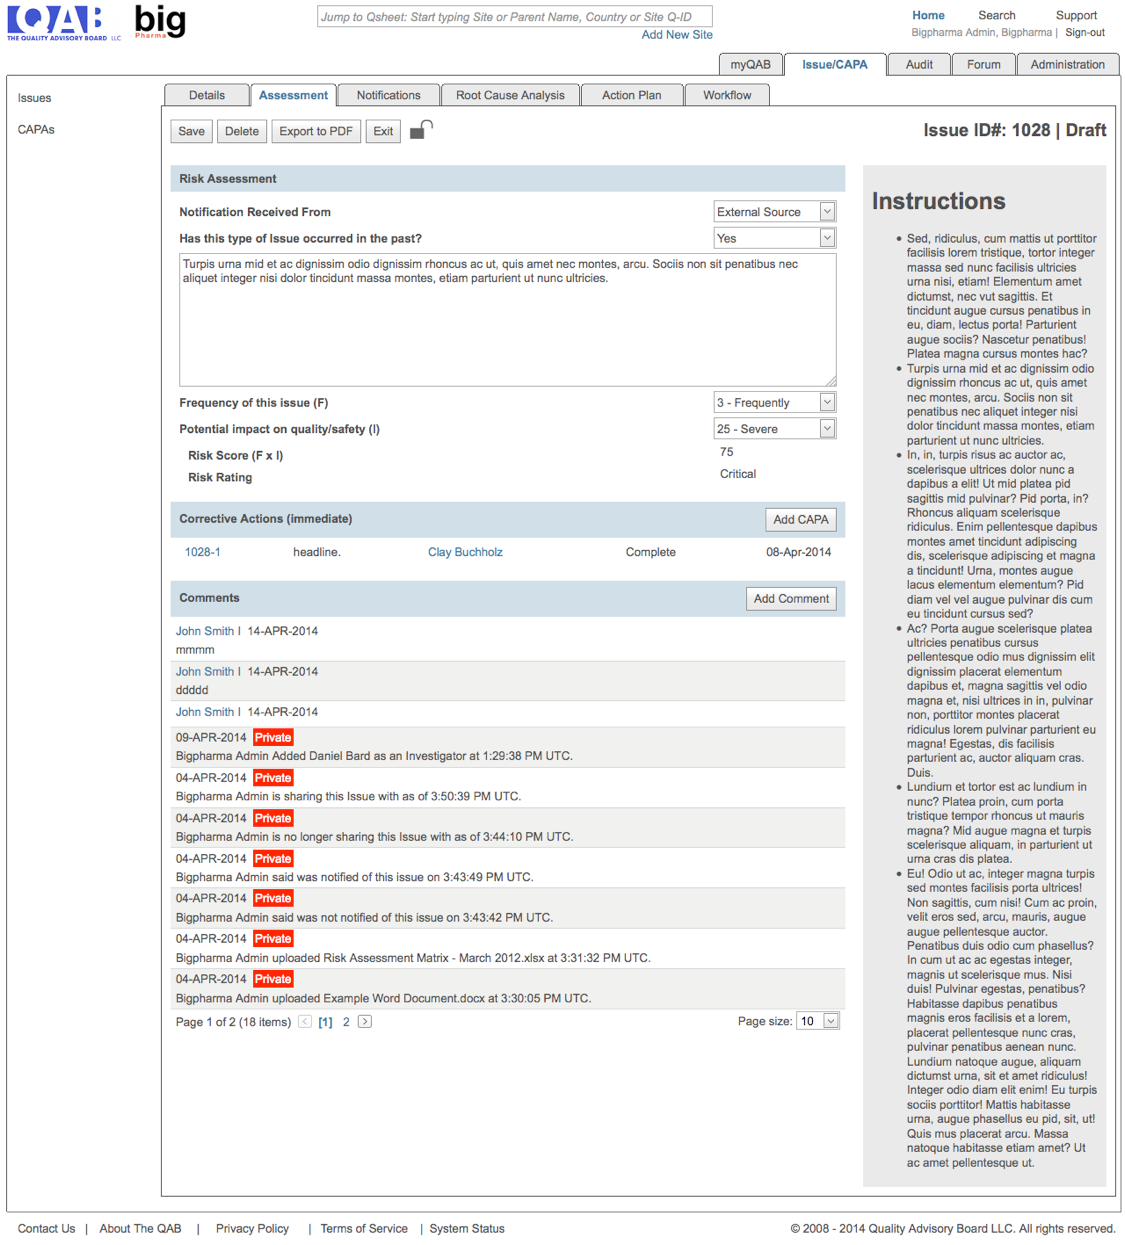Go to the Audit main tab
Screen dimensions: 1125x1245
tap(919, 64)
